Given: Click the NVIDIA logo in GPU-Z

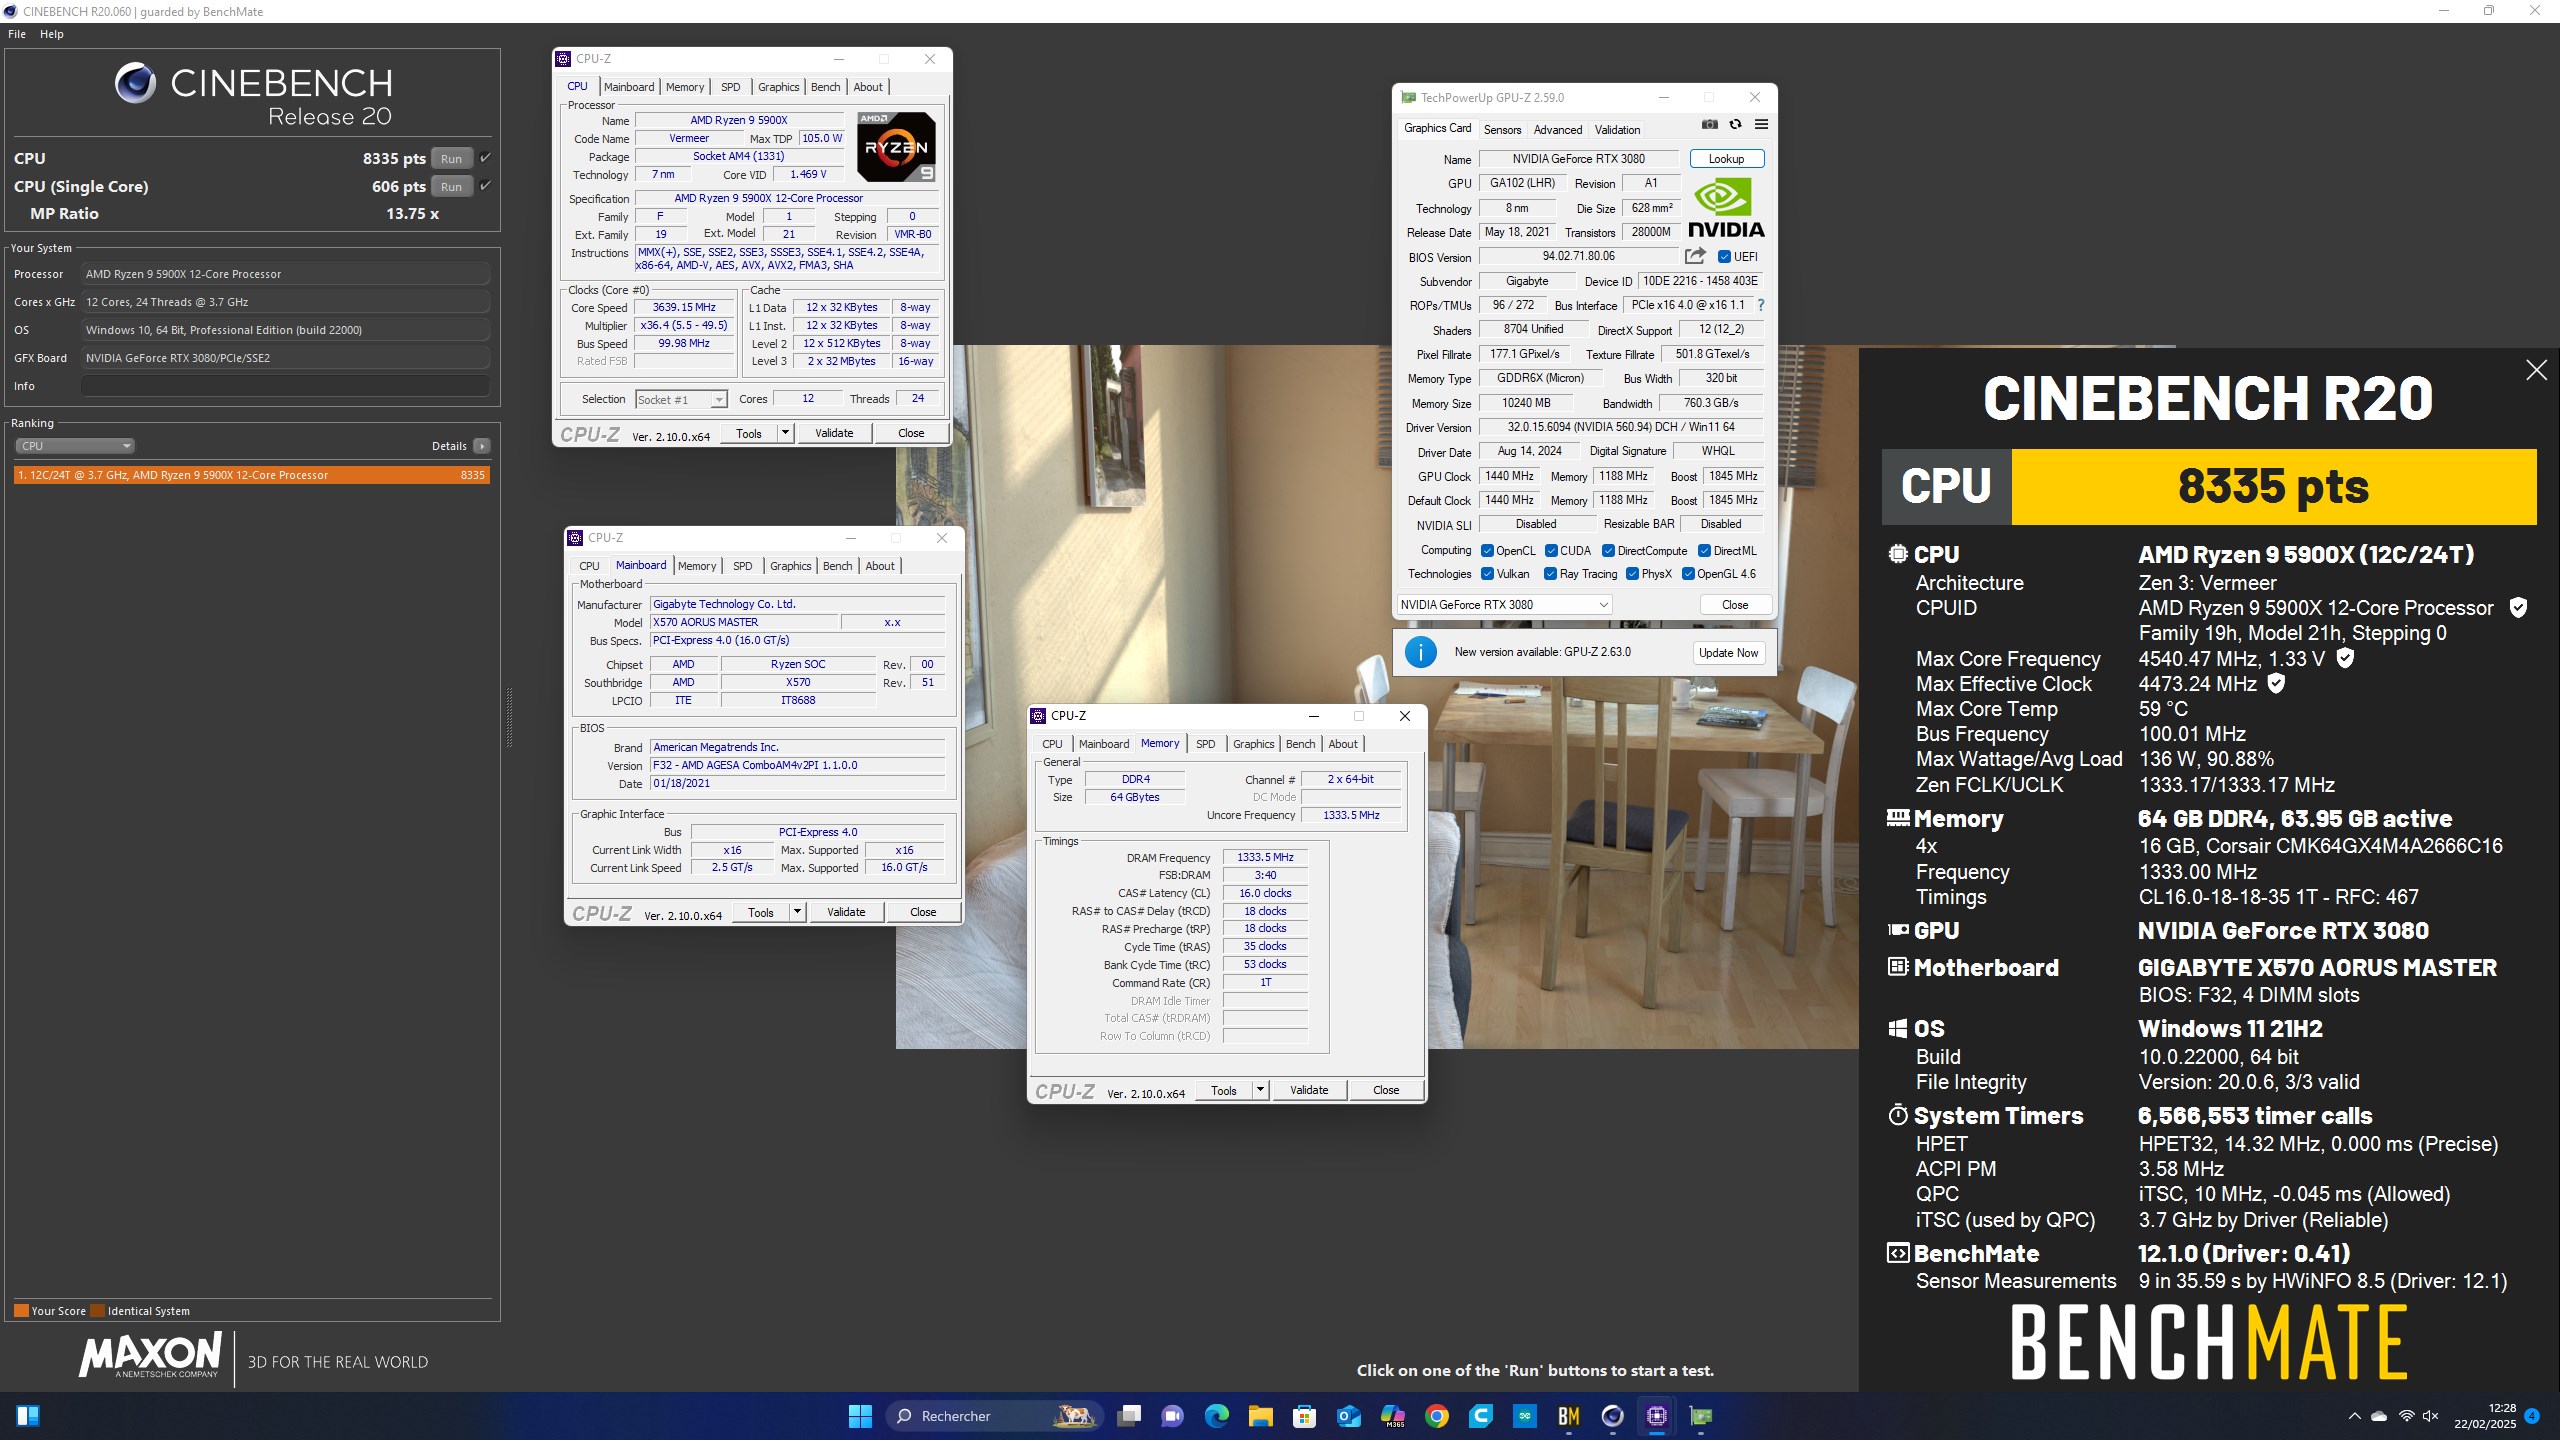Looking at the screenshot, I should (1727, 208).
